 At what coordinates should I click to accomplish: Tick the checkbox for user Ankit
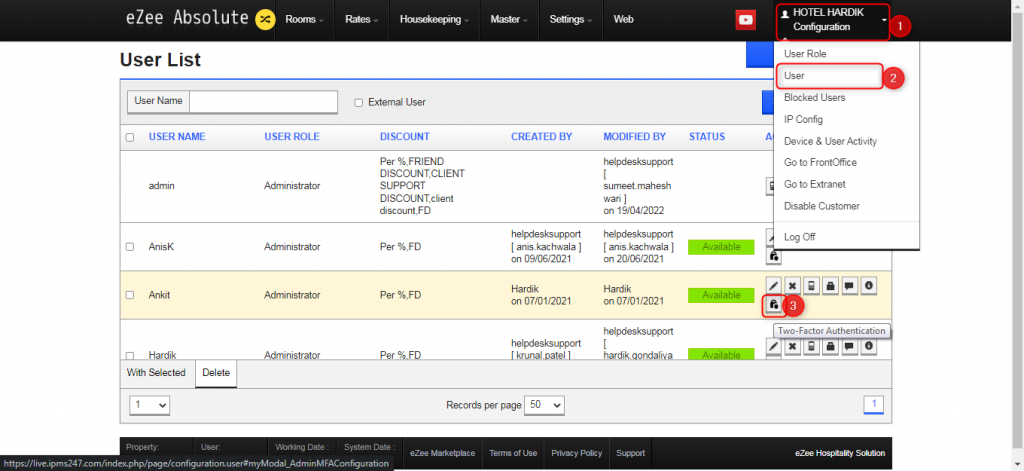(130, 295)
